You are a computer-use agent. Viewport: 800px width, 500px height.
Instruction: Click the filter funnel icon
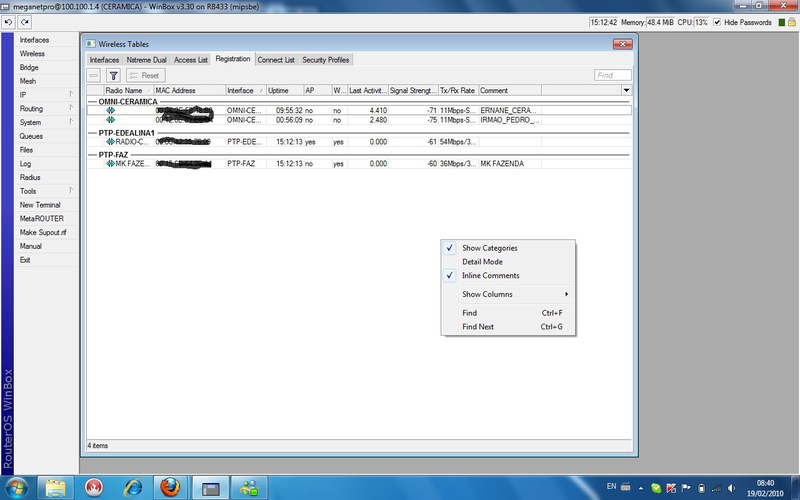(113, 76)
